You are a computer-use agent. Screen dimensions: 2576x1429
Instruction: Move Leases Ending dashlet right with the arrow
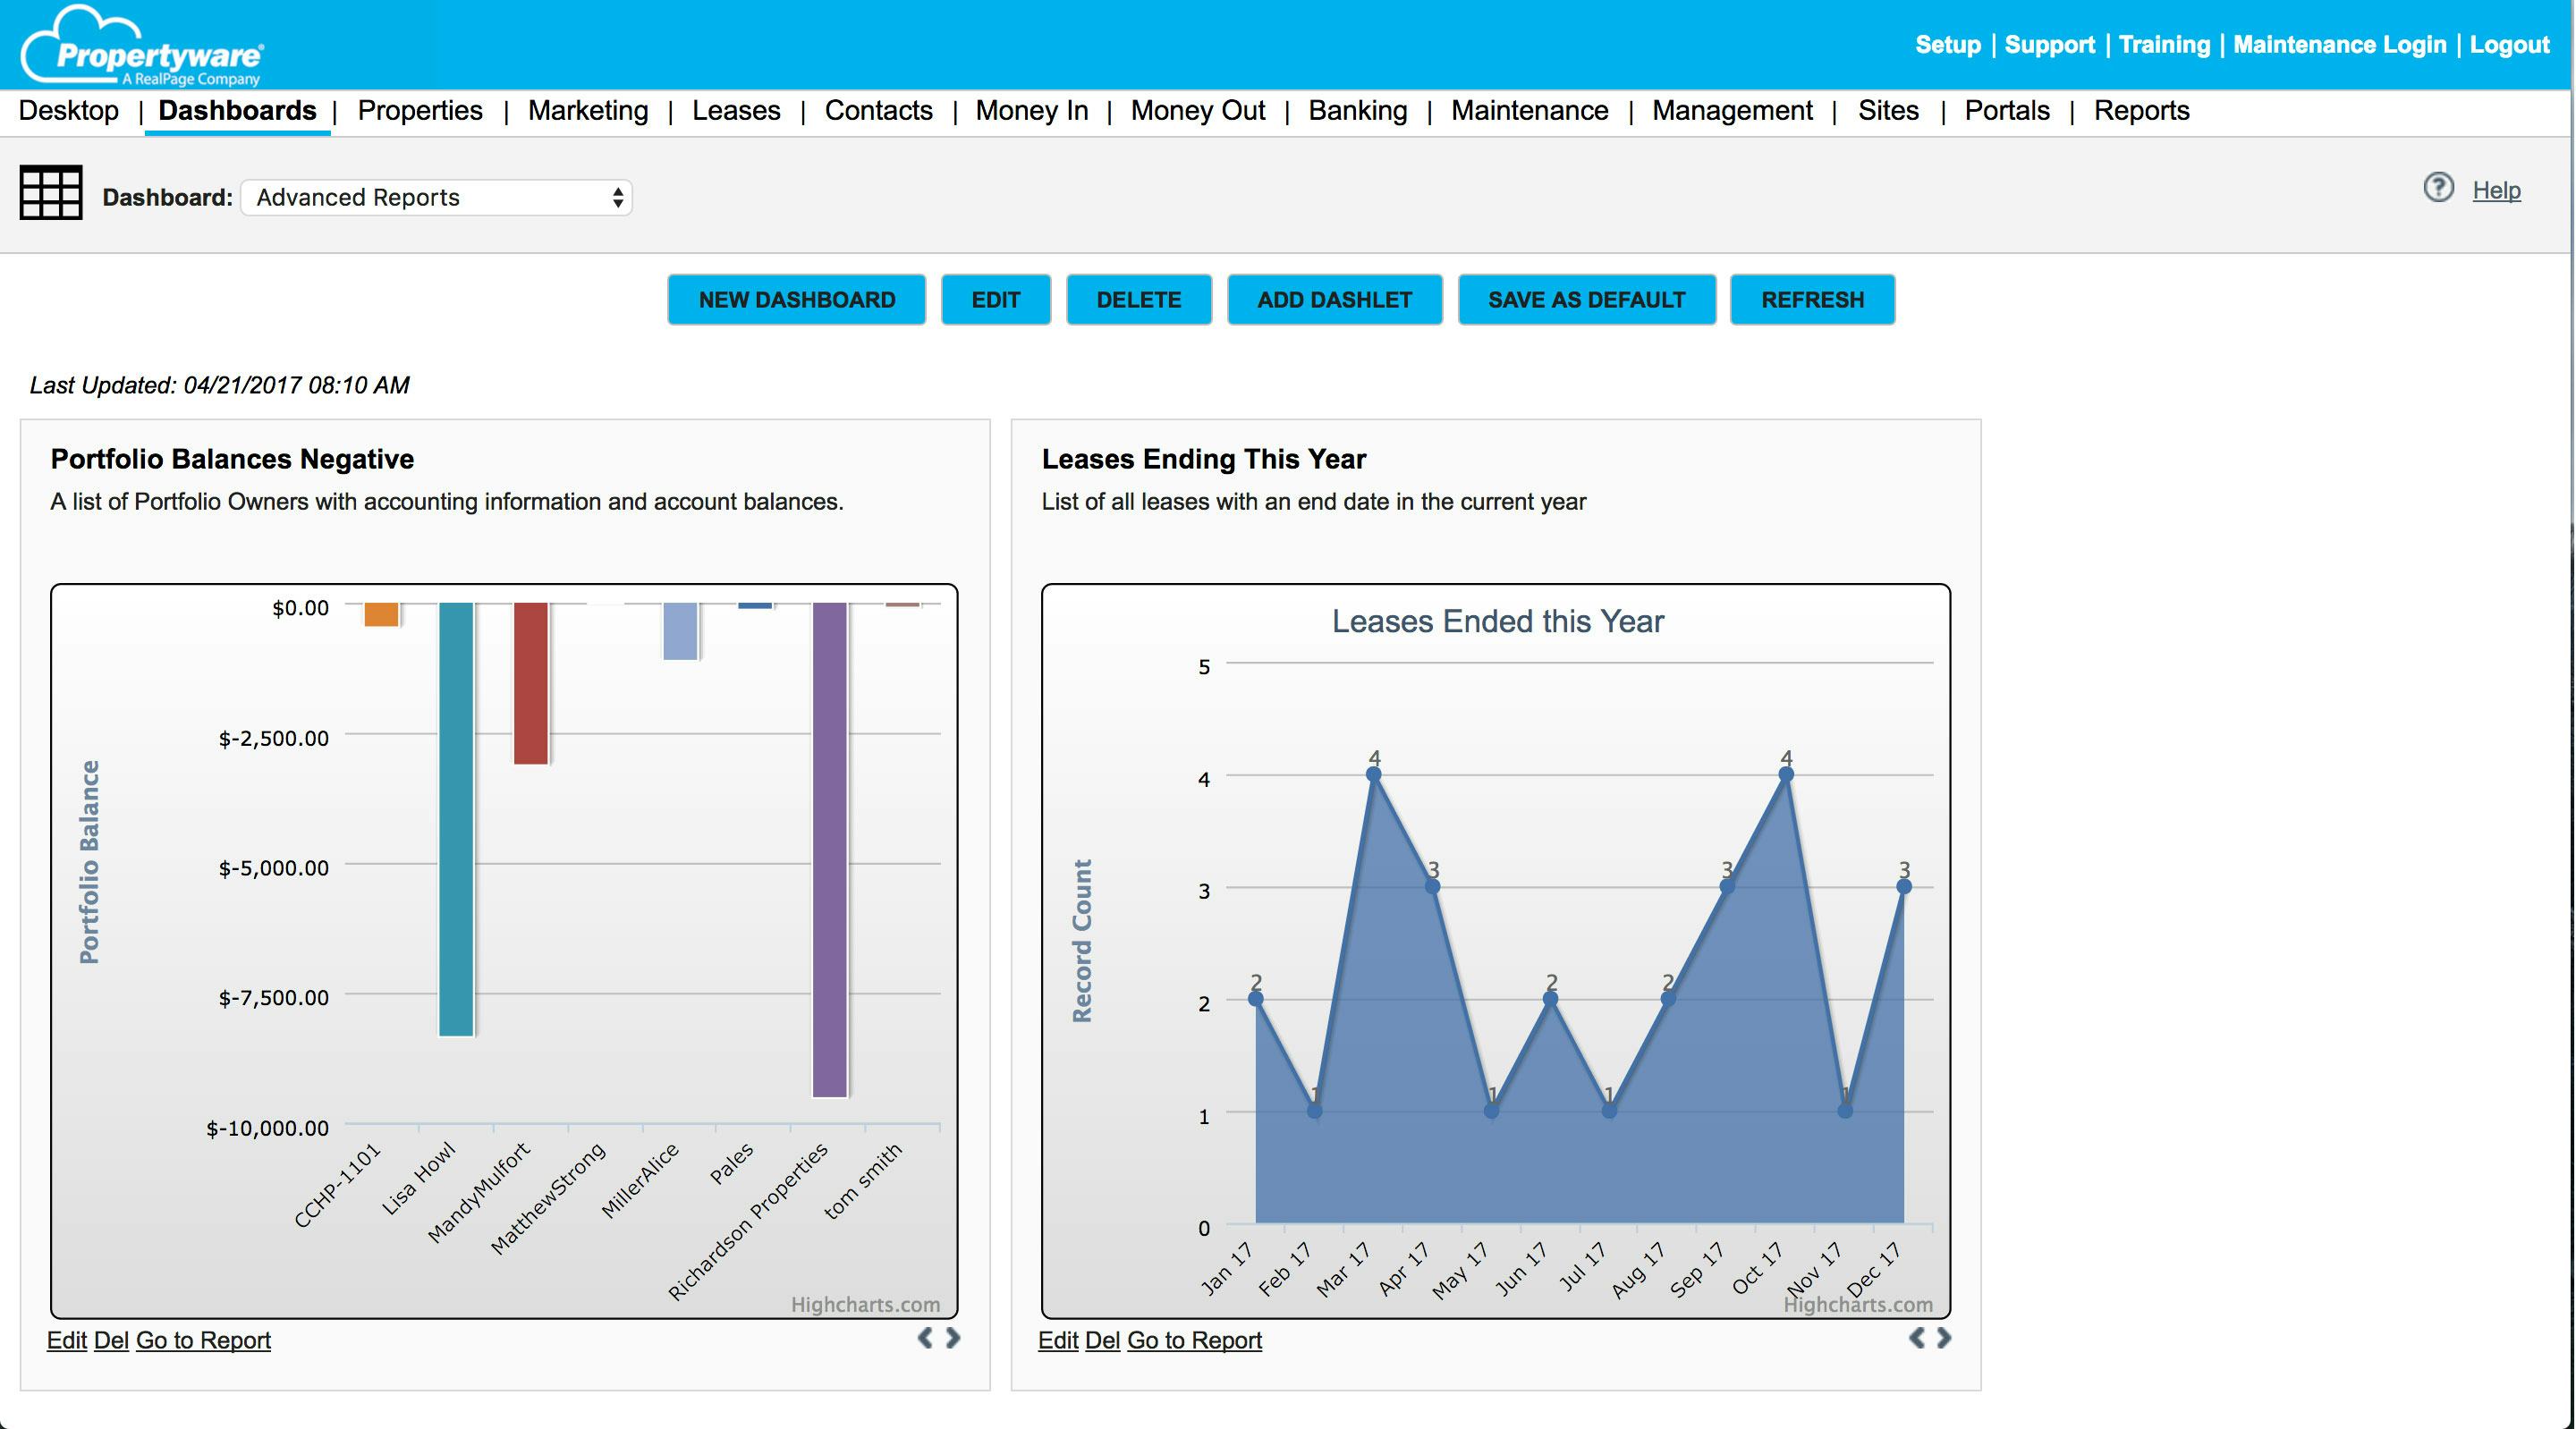1944,1338
